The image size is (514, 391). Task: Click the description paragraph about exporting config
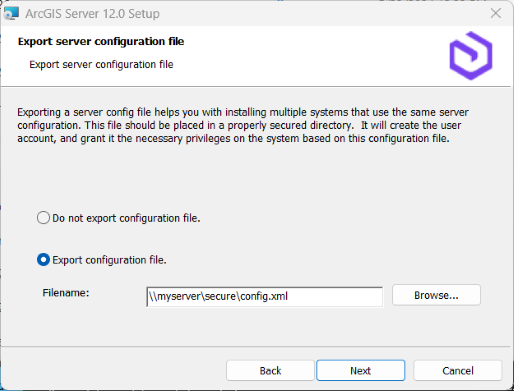point(243,125)
